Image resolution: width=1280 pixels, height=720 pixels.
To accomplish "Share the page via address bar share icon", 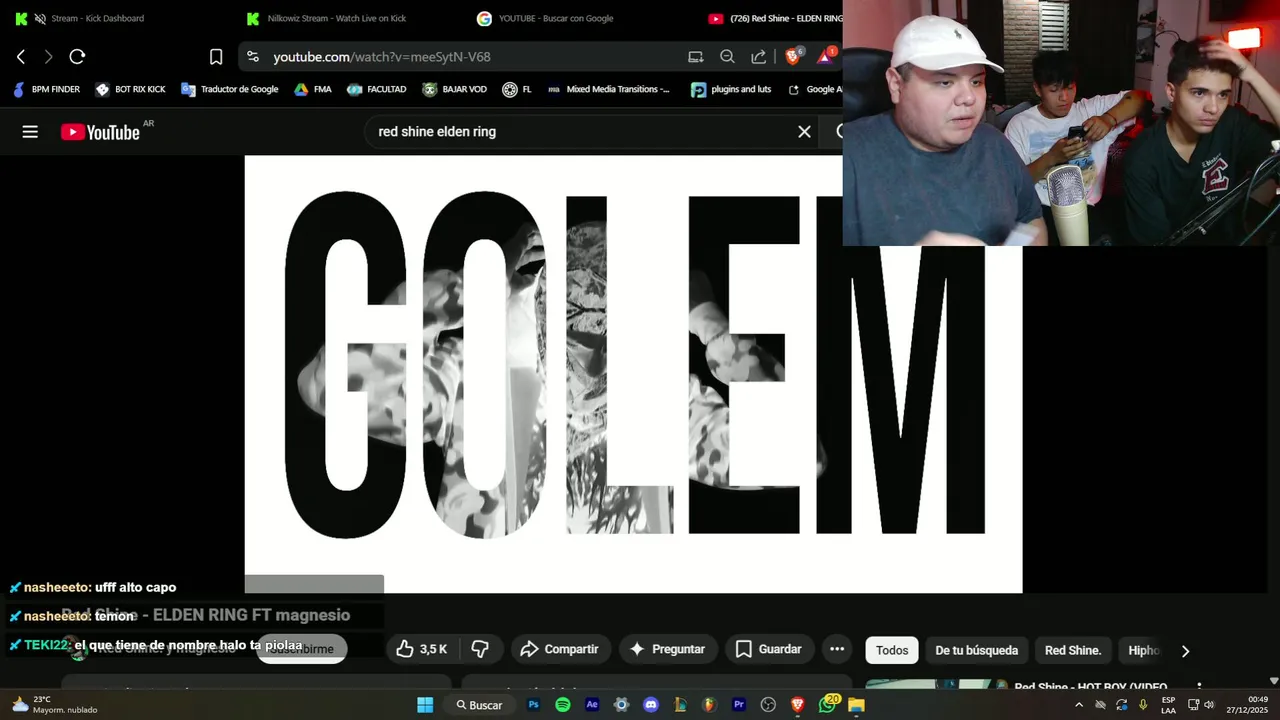I will (759, 57).
